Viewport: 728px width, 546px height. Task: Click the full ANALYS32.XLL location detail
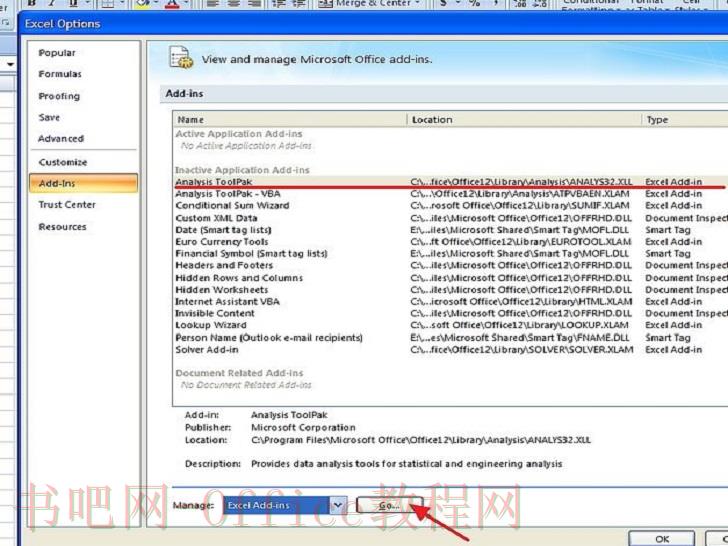(x=421, y=440)
